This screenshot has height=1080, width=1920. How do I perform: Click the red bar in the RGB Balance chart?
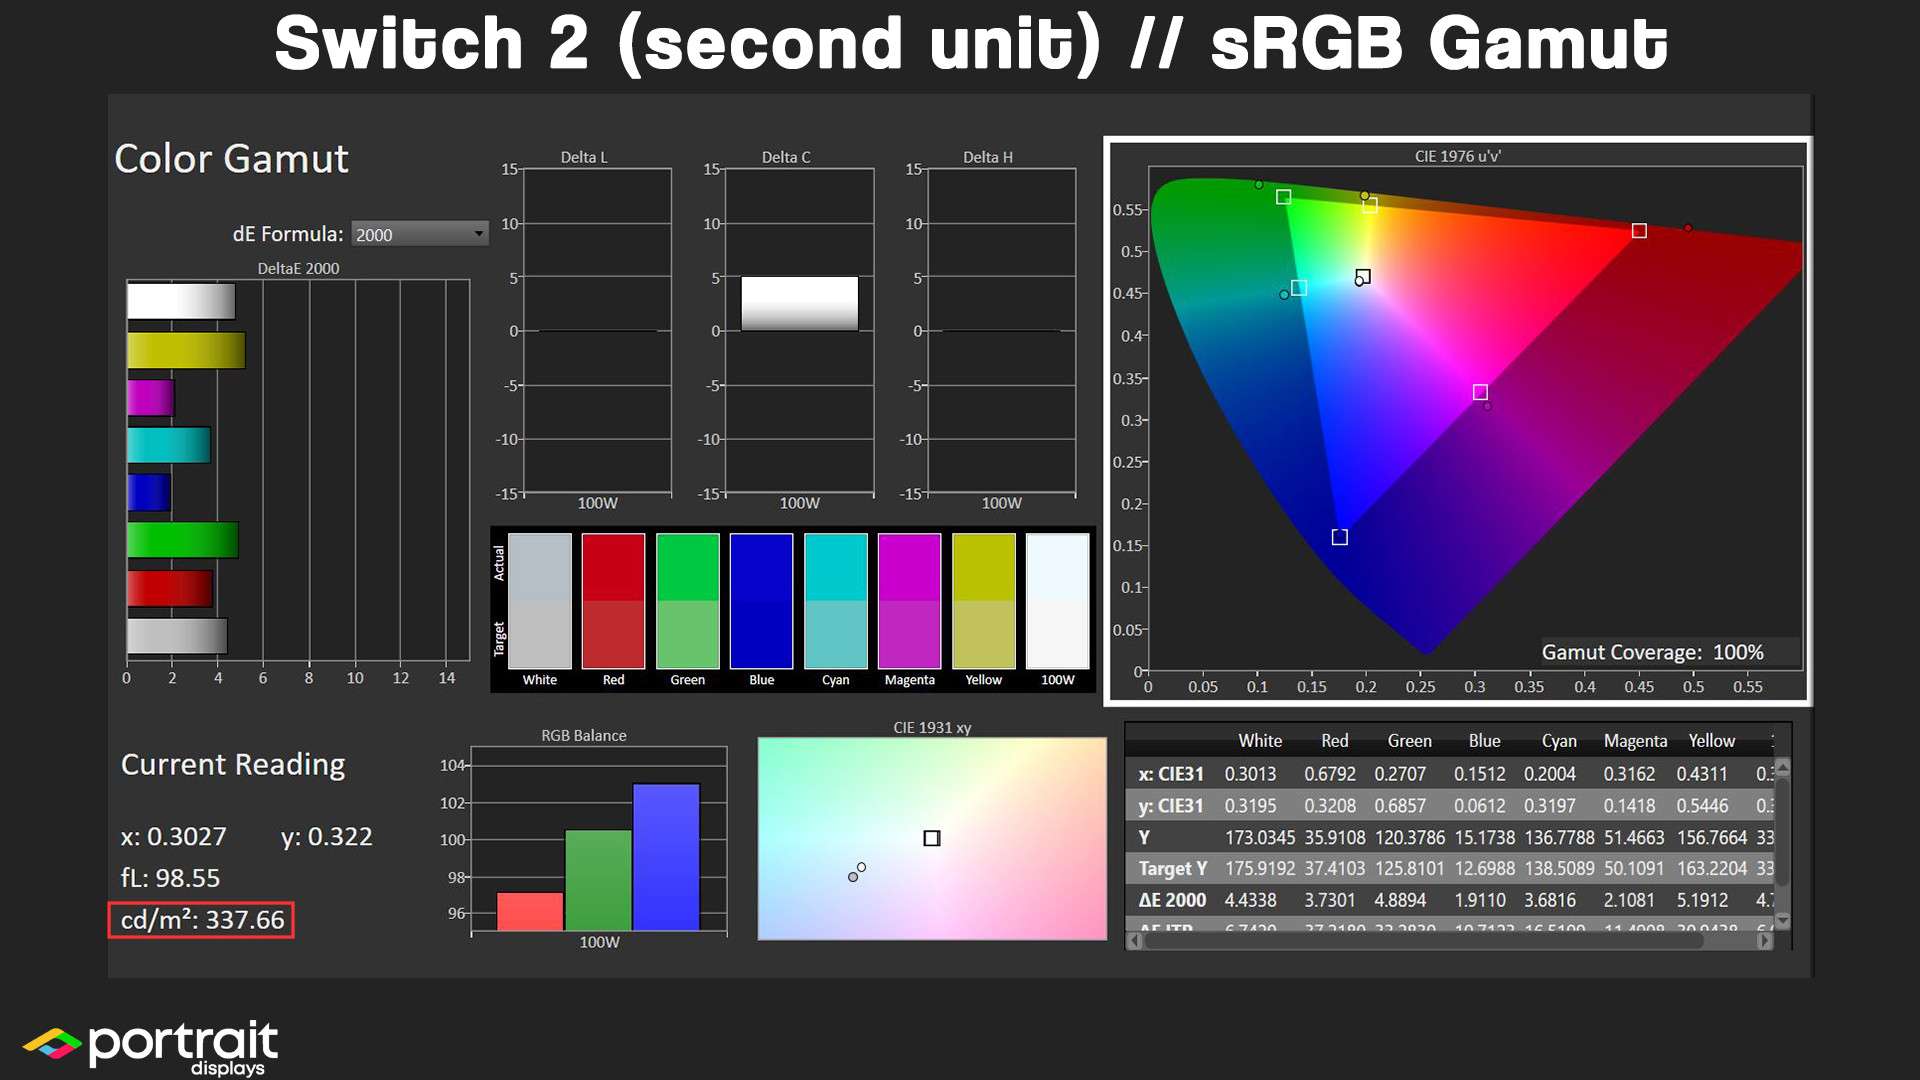coord(530,911)
